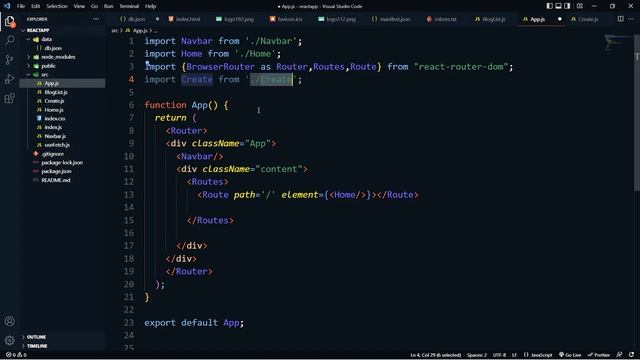Open the Source Control view

click(x=9, y=60)
